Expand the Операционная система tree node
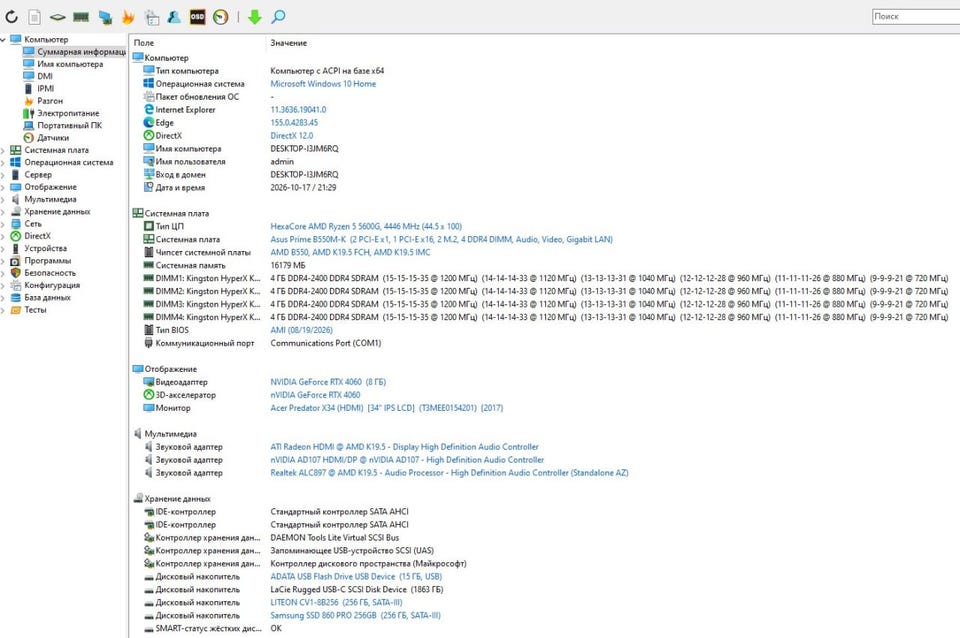960x638 pixels. 3,162
